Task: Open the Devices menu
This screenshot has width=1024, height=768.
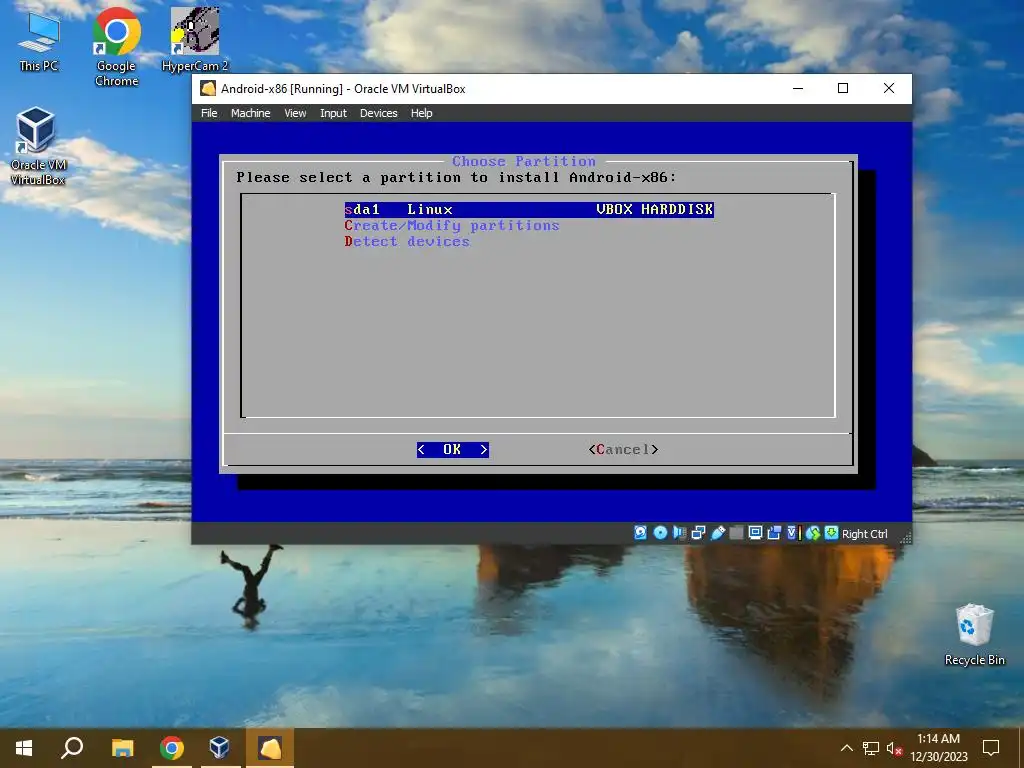Action: tap(379, 113)
